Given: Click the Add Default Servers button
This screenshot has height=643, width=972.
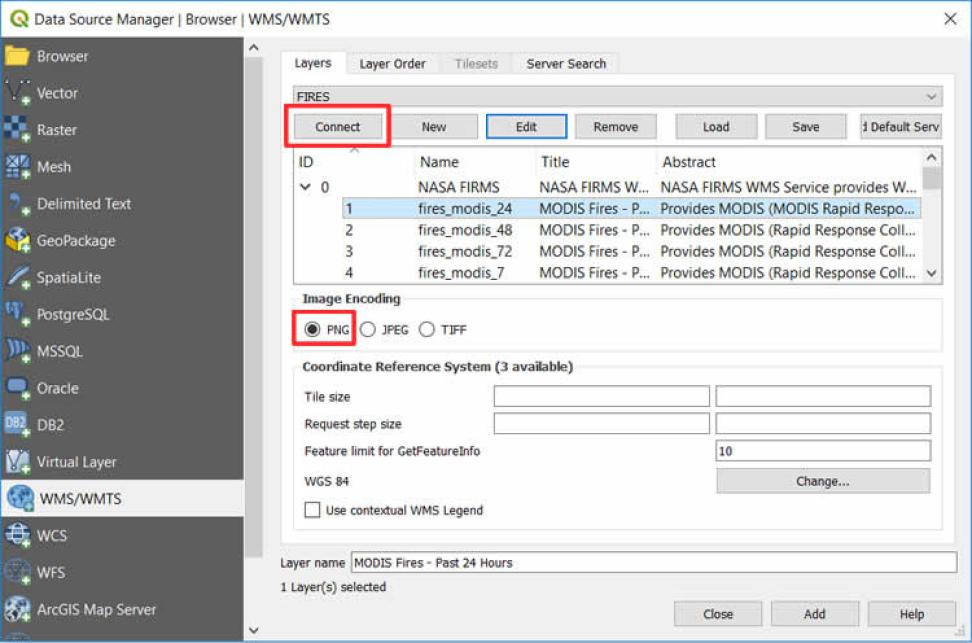Looking at the screenshot, I should [901, 126].
